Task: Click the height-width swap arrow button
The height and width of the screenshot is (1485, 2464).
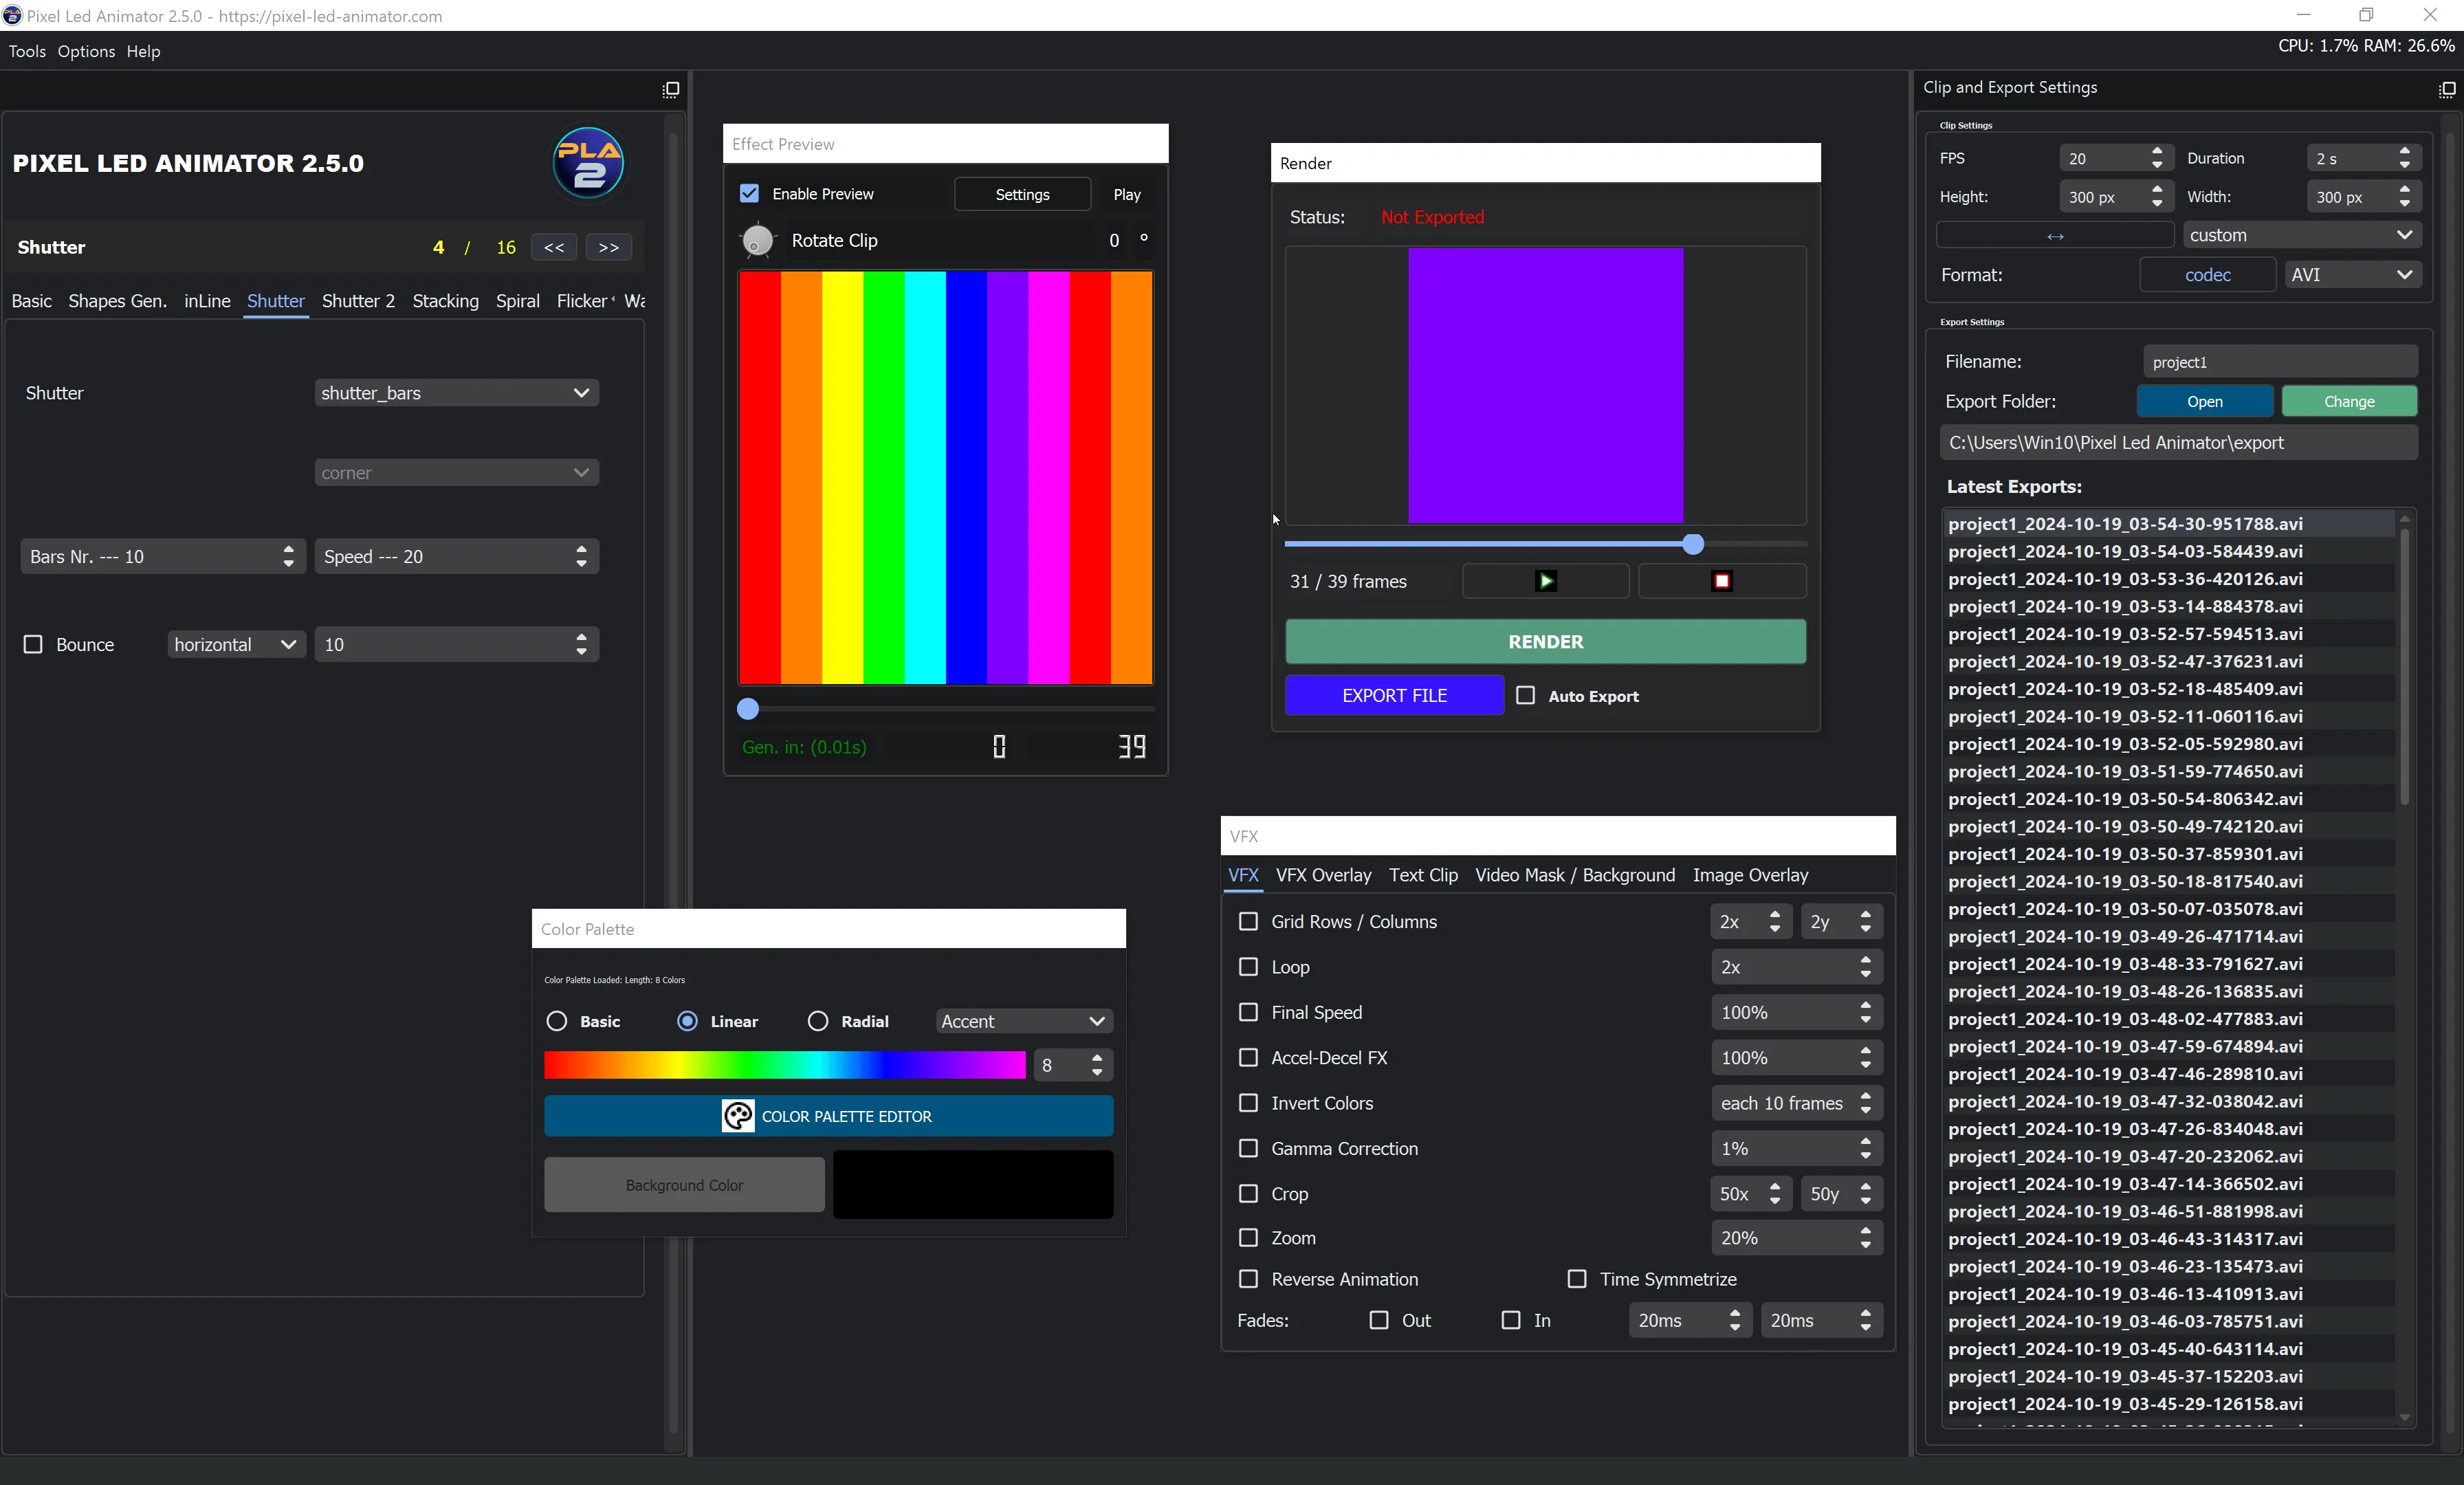Action: 2054,236
